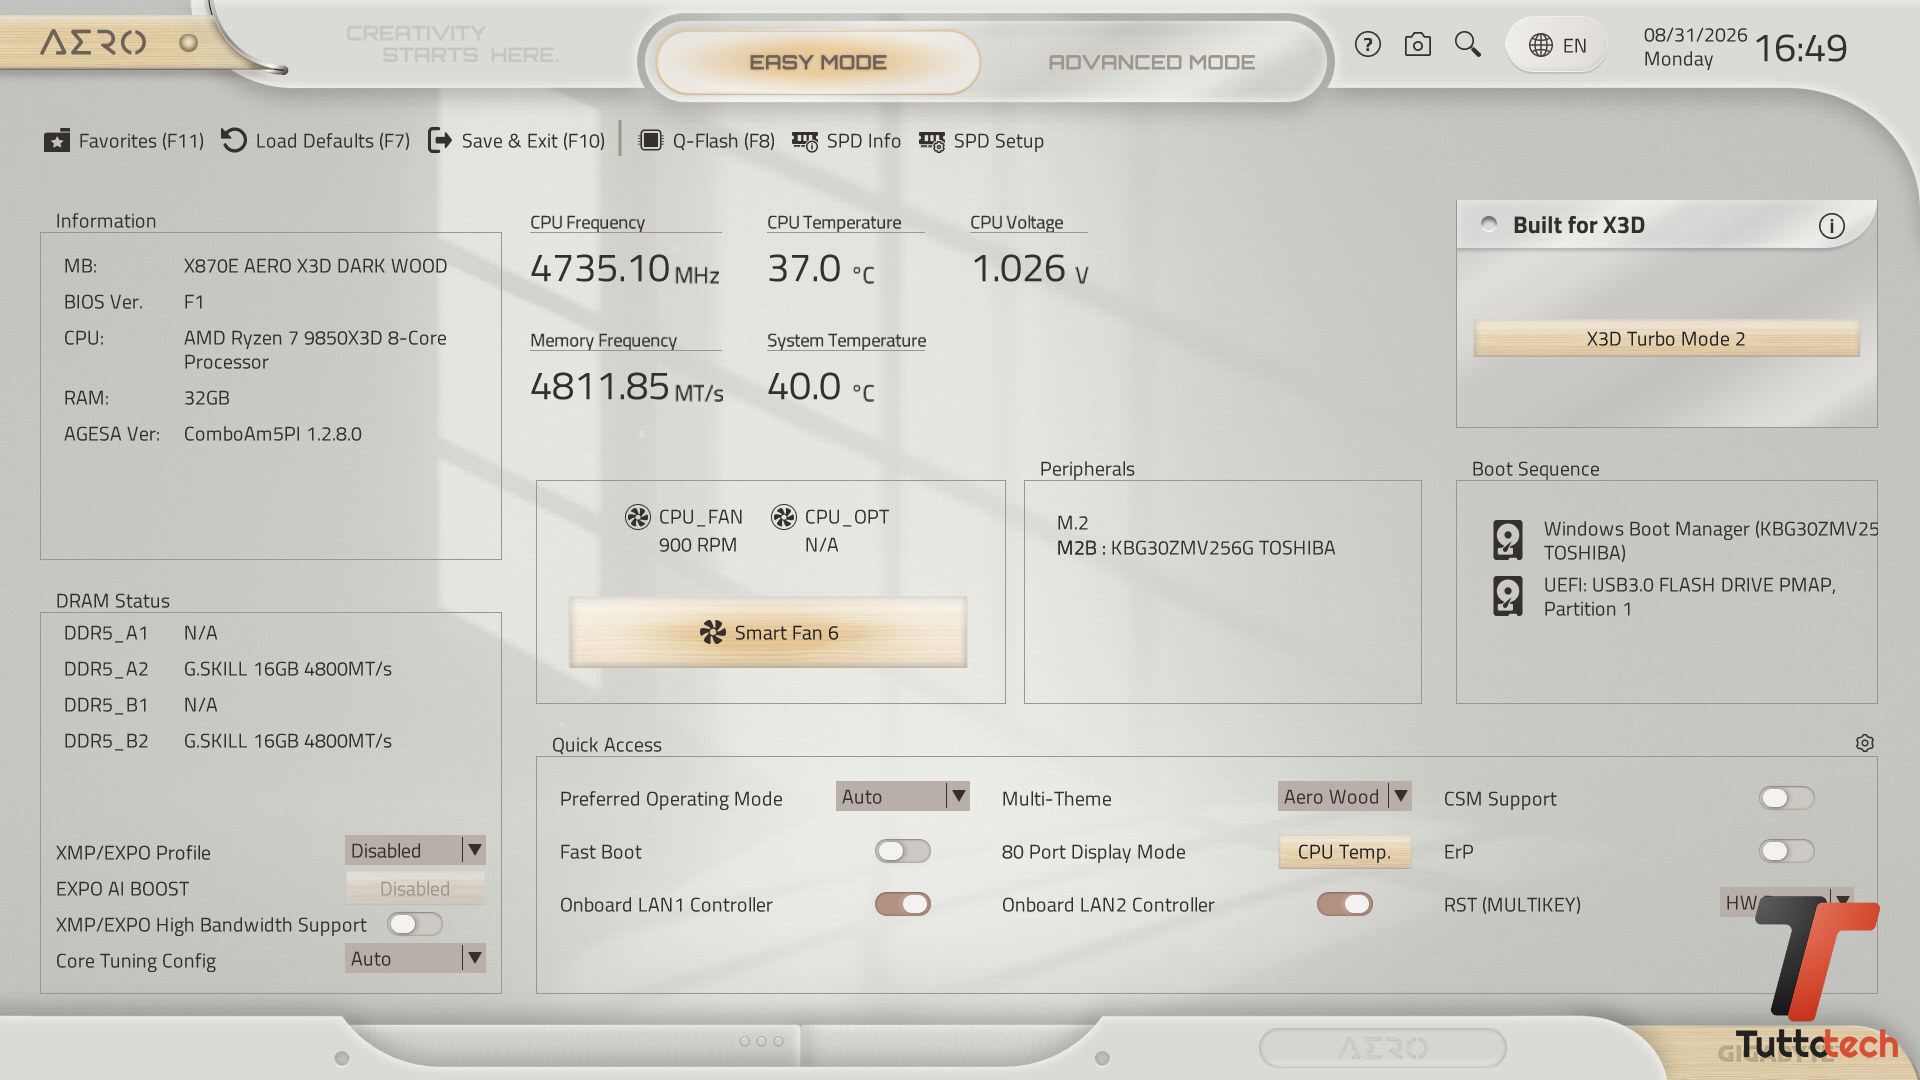
Task: Select Save & Exit (F10)
Action: [x=516, y=141]
